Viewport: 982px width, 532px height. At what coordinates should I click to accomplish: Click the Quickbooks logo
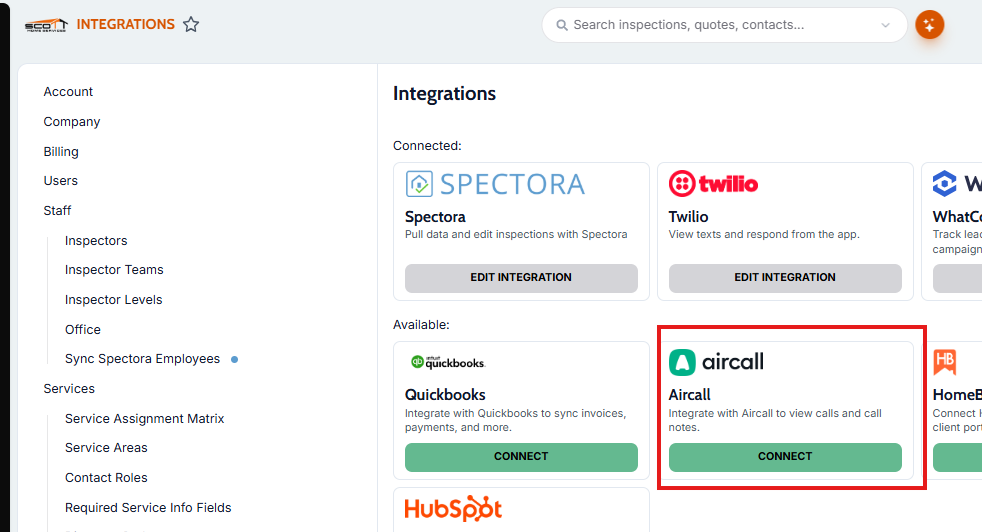pyautogui.click(x=448, y=362)
